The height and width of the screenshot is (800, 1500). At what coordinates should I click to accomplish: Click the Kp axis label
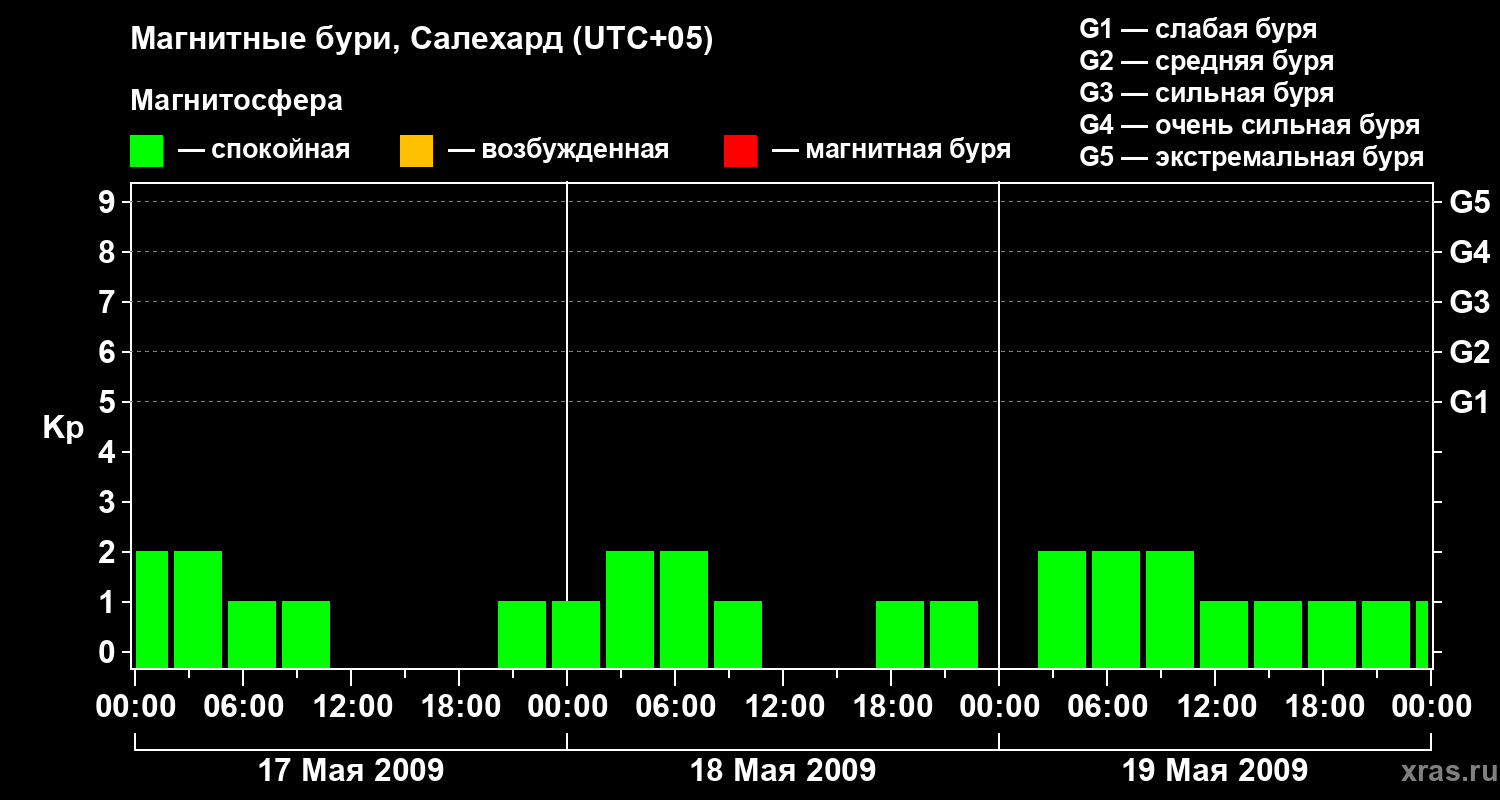point(63,427)
